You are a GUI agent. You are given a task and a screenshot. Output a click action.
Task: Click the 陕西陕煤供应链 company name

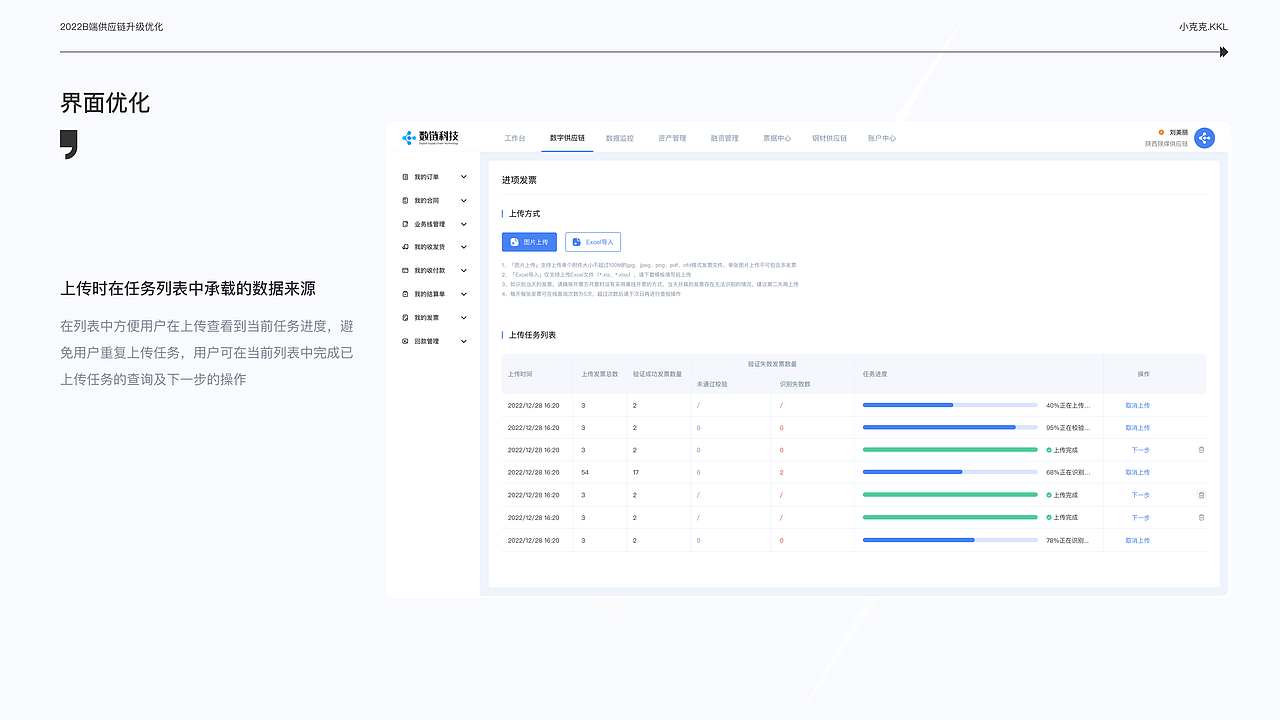click(x=1167, y=144)
